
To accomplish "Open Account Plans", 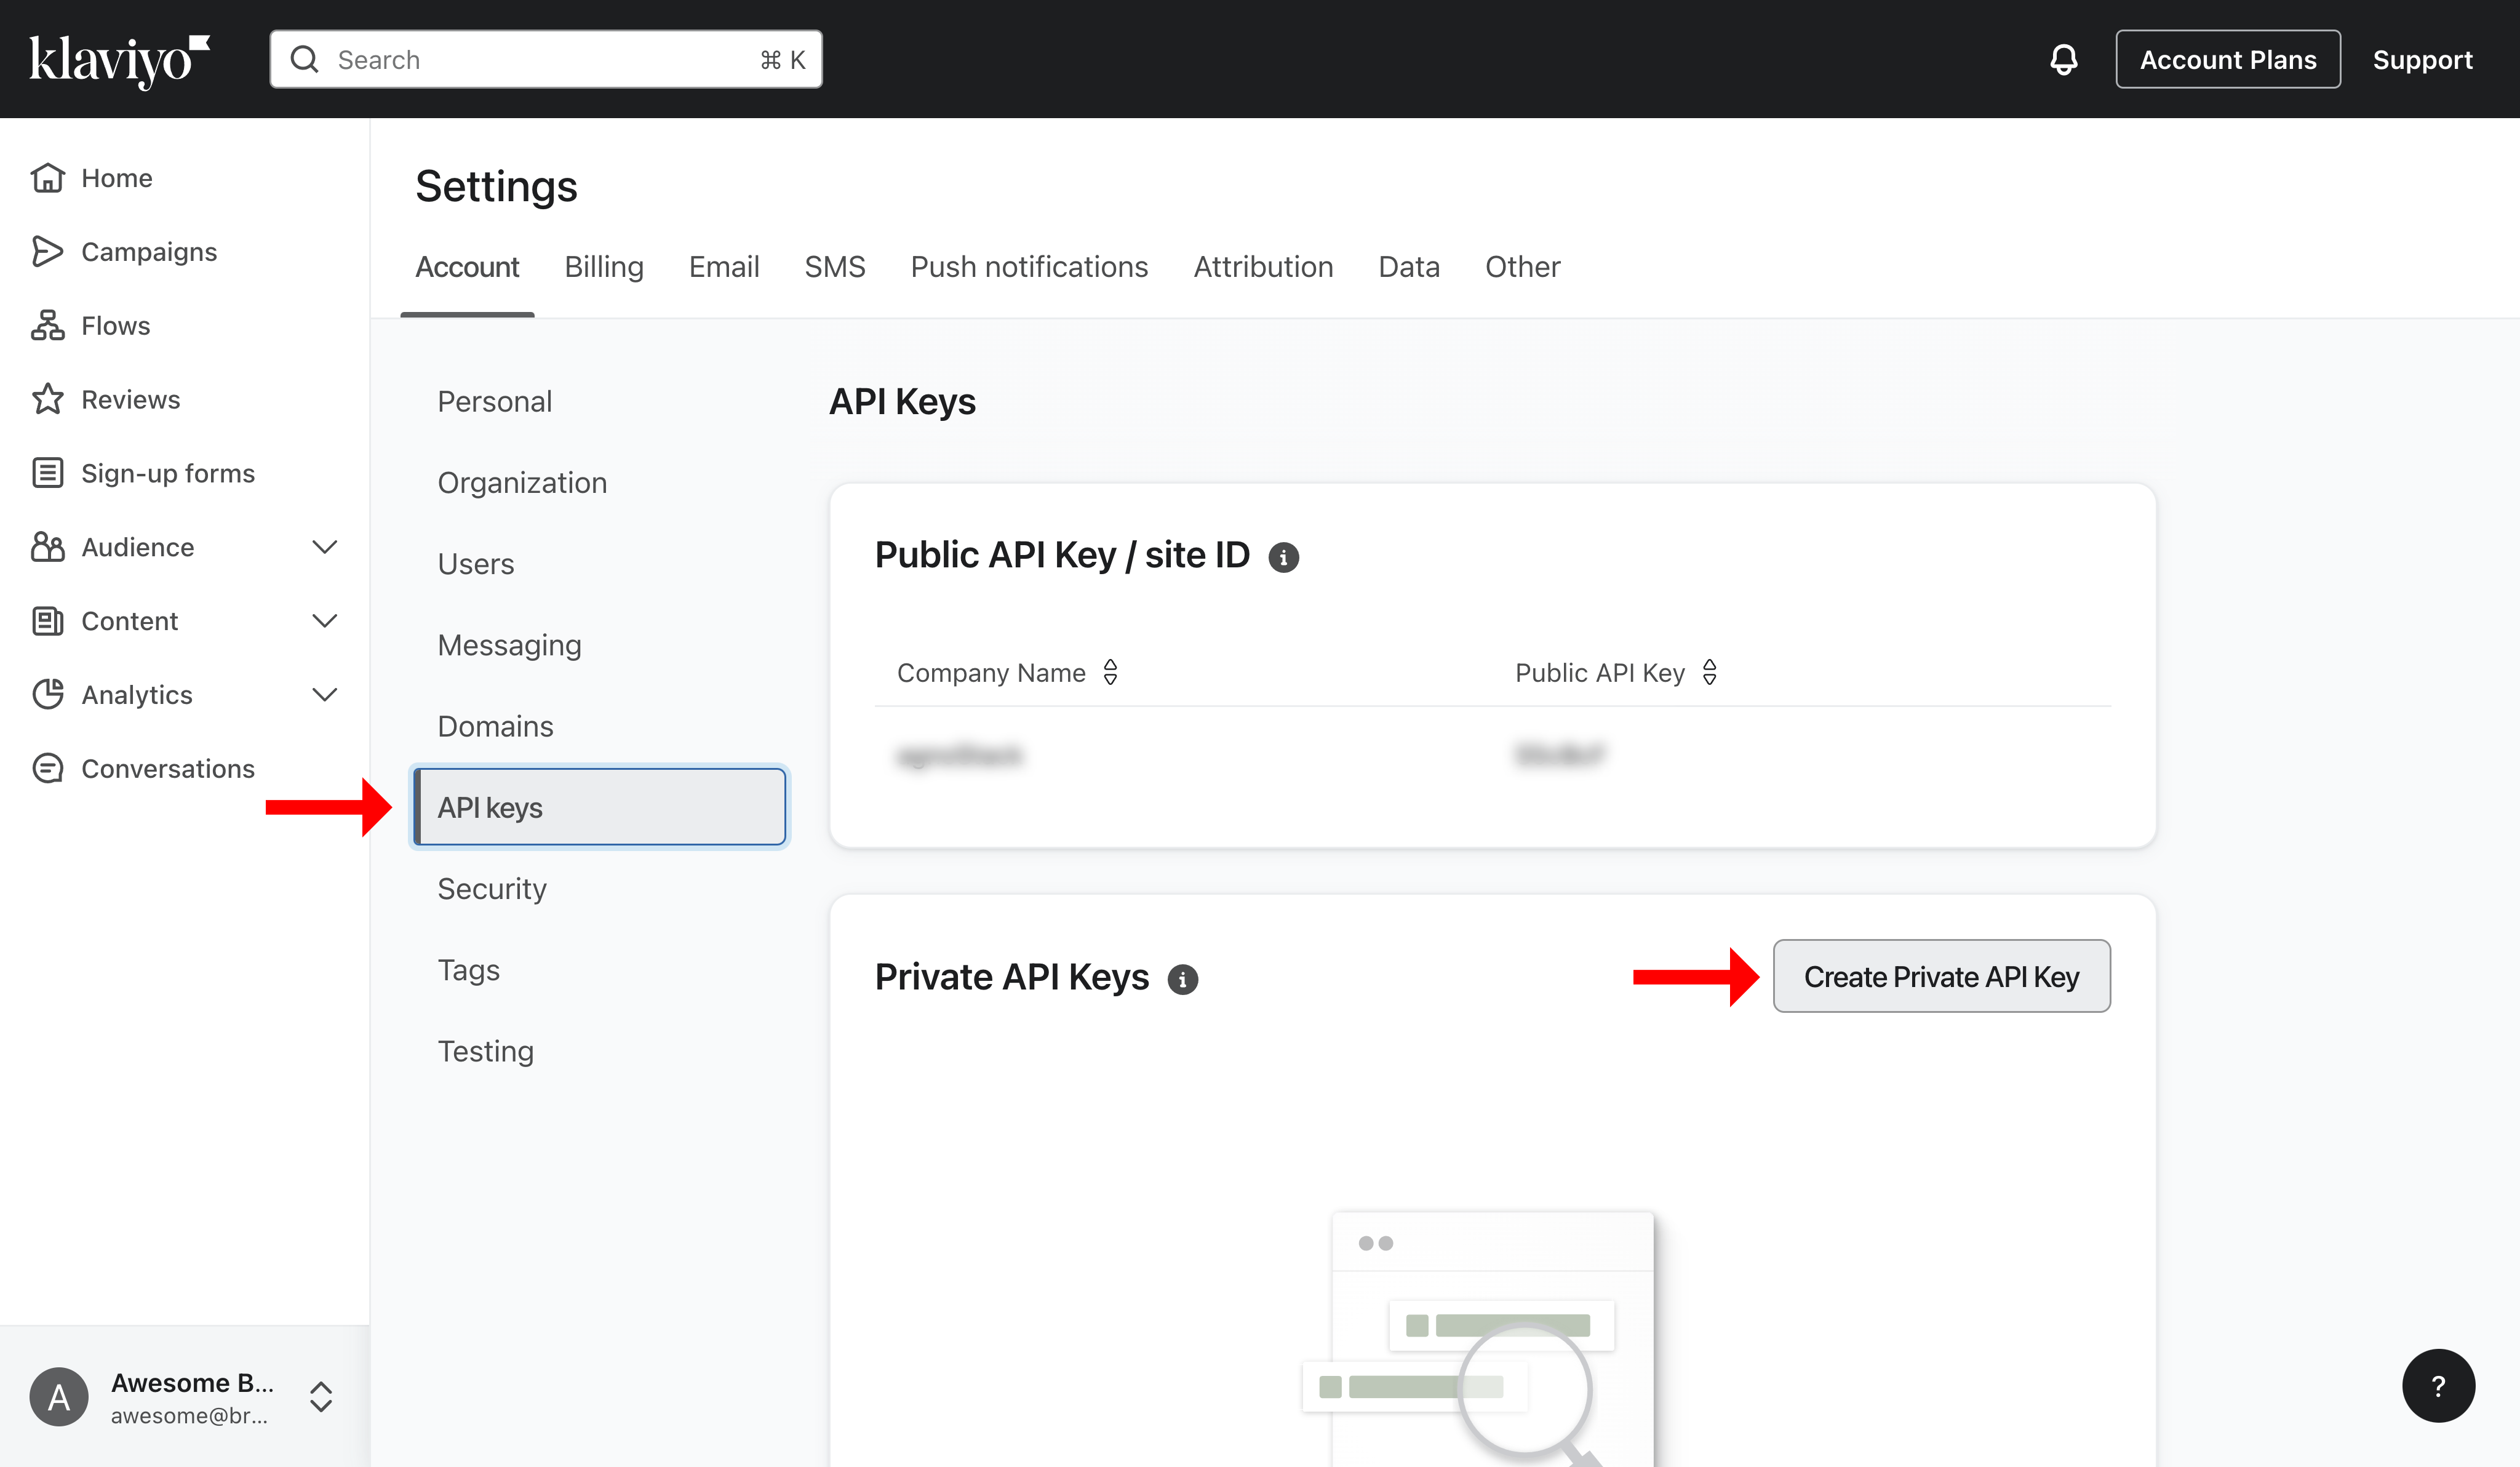I will tap(2228, 60).
